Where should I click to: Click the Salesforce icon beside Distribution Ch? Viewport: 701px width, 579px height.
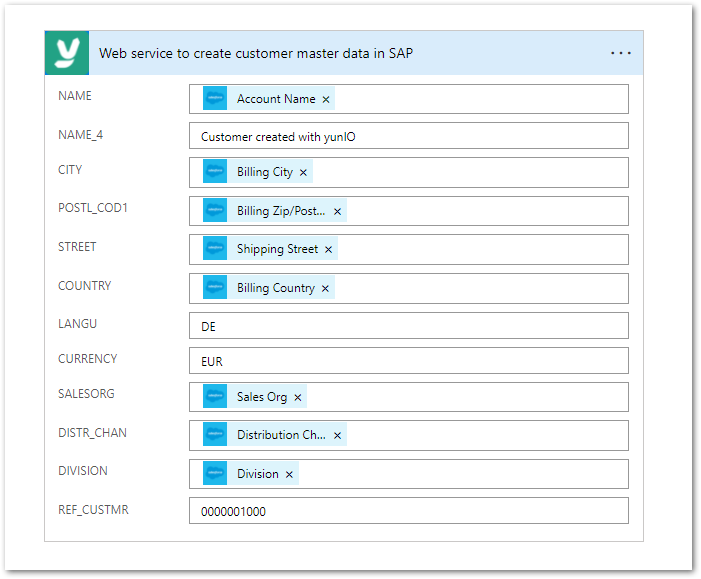(215, 435)
